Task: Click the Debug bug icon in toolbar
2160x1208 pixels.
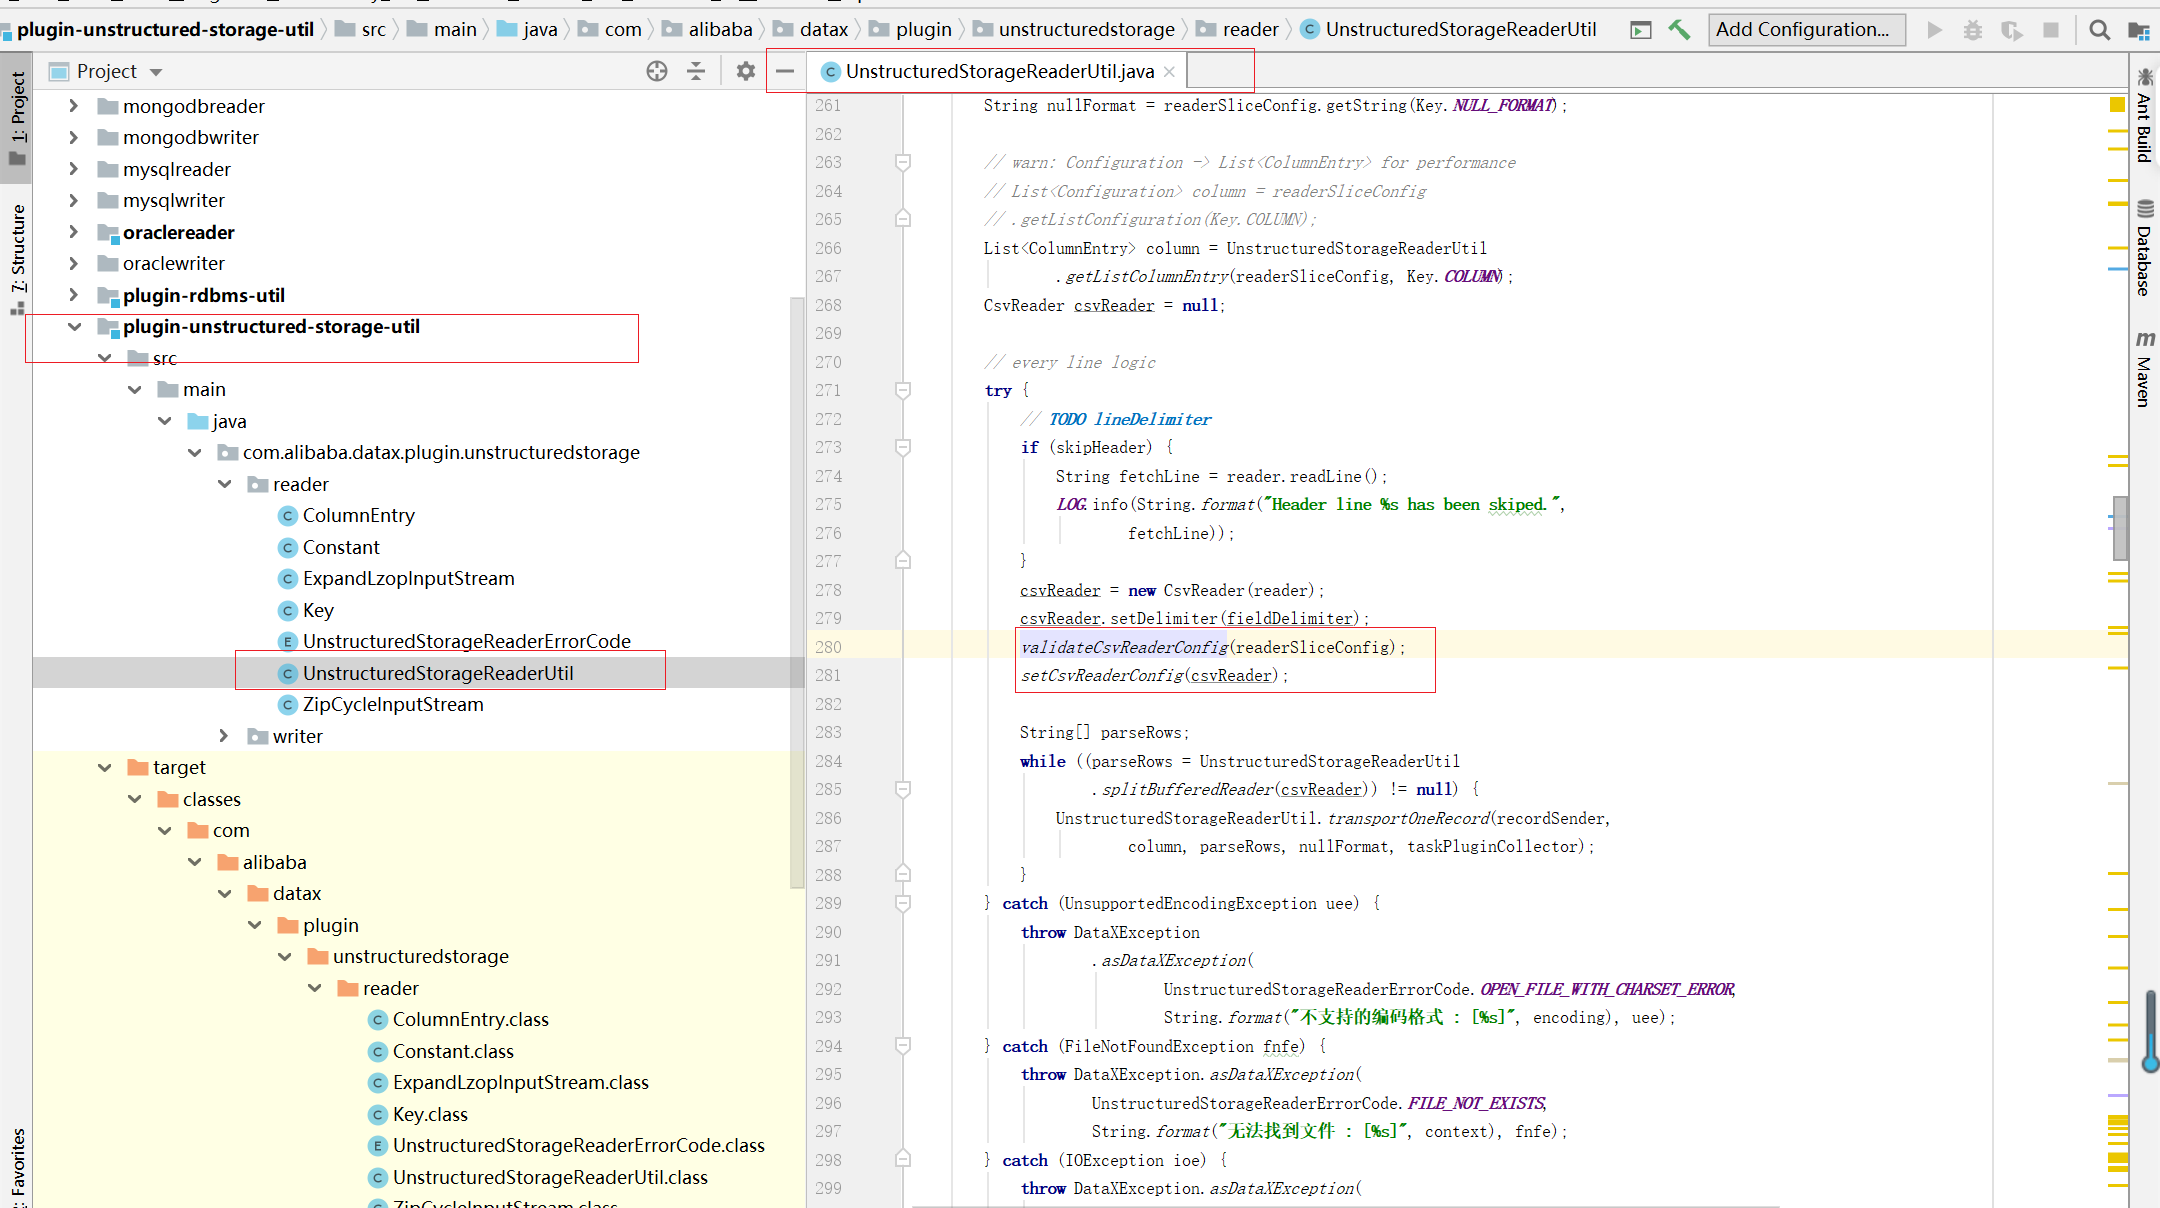Action: [x=1972, y=30]
